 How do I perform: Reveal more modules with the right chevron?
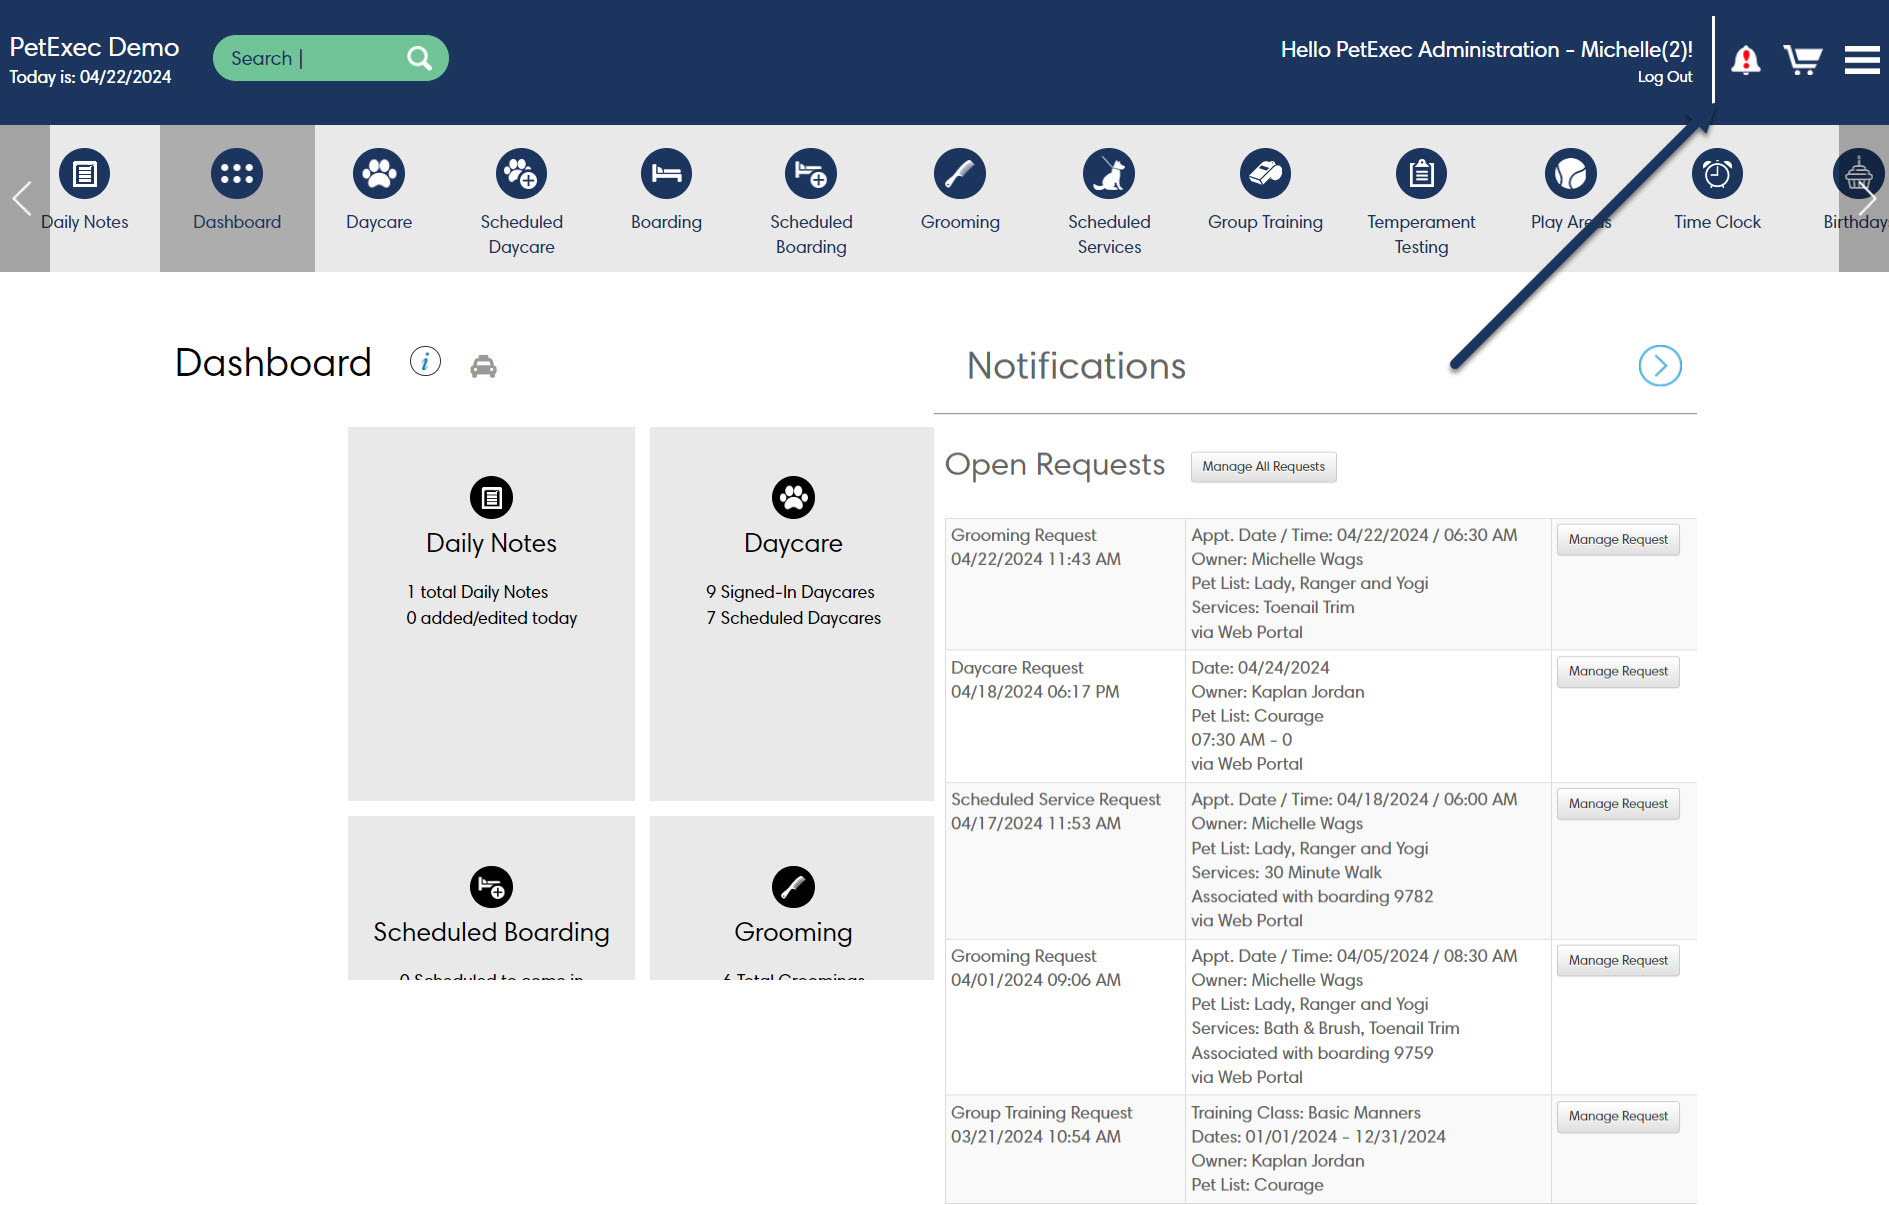(1868, 197)
